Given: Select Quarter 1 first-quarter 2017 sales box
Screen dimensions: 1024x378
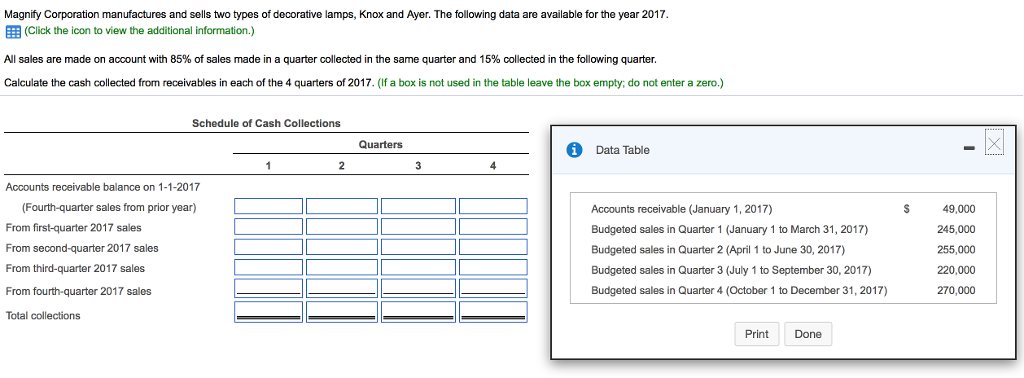Looking at the screenshot, I should pos(268,227).
